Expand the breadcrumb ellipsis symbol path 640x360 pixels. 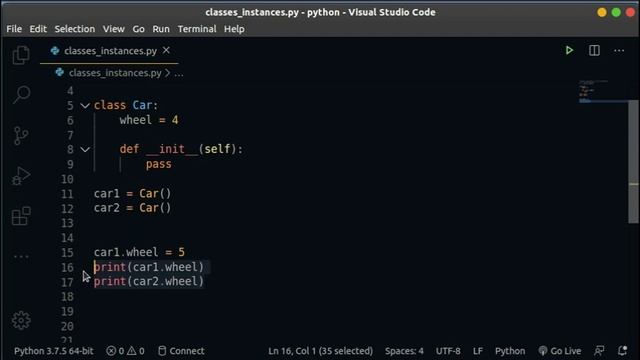tap(179, 73)
